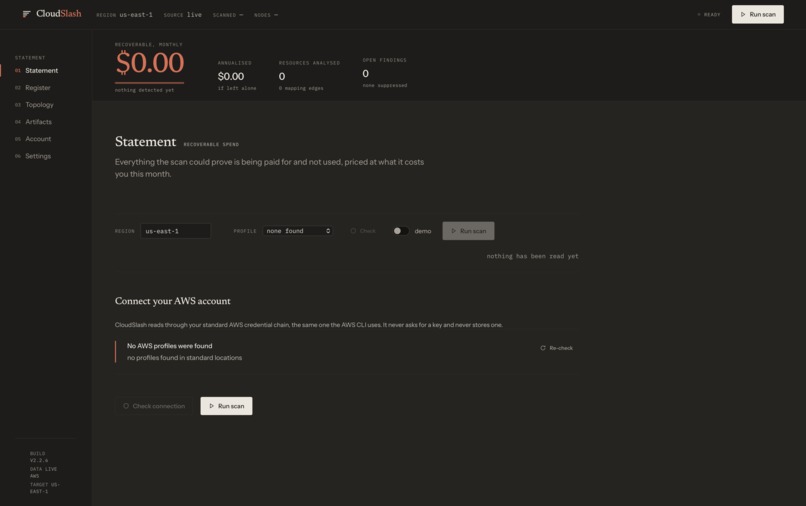Click the Check connection button

coord(154,406)
